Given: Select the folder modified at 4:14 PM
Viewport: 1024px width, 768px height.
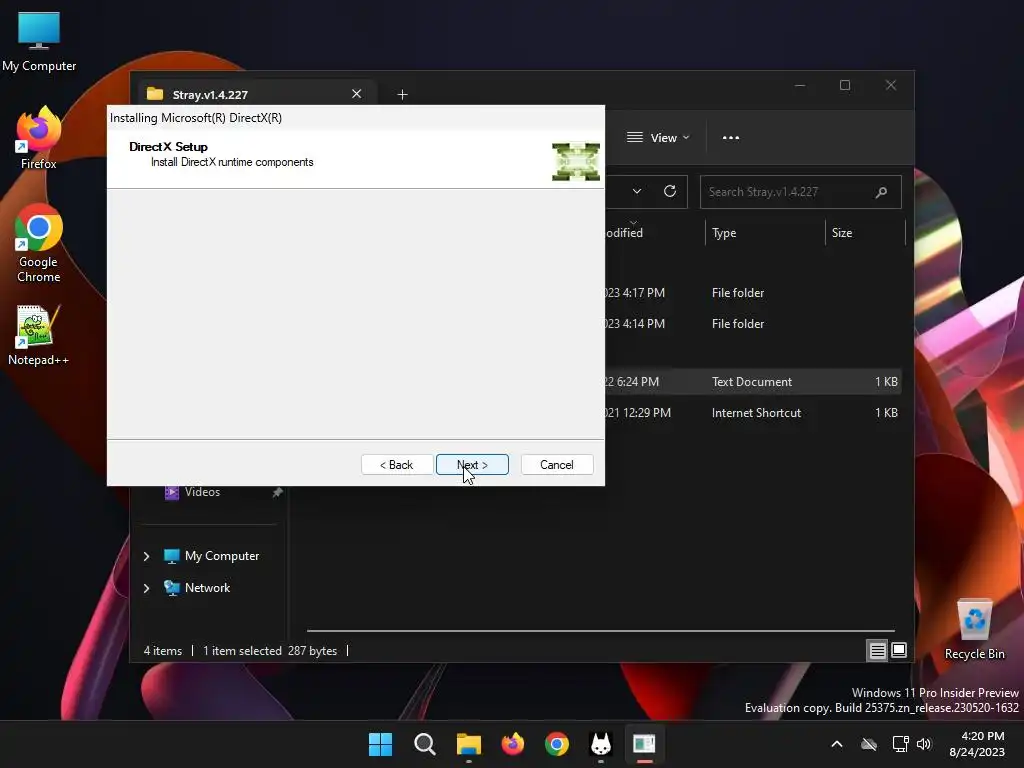Looking at the screenshot, I should [753, 323].
